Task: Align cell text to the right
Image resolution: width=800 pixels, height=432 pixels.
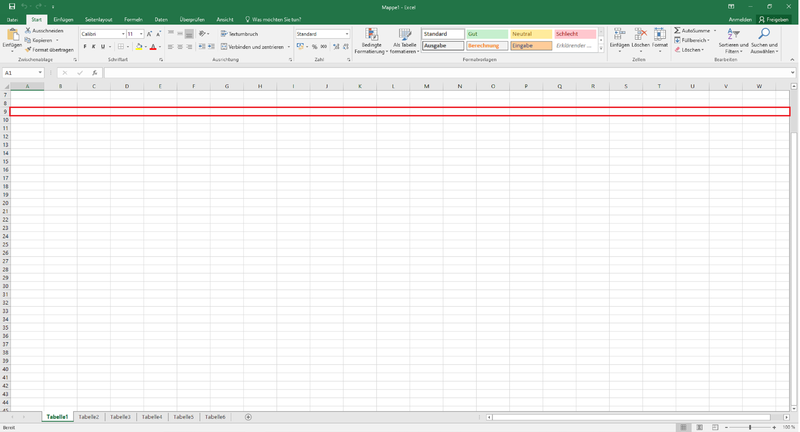Action: [189, 47]
